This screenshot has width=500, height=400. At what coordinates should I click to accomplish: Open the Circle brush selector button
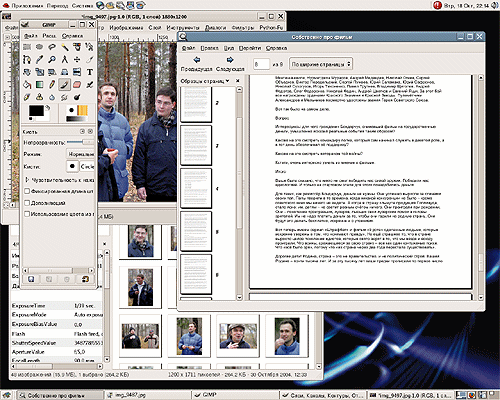point(87,166)
